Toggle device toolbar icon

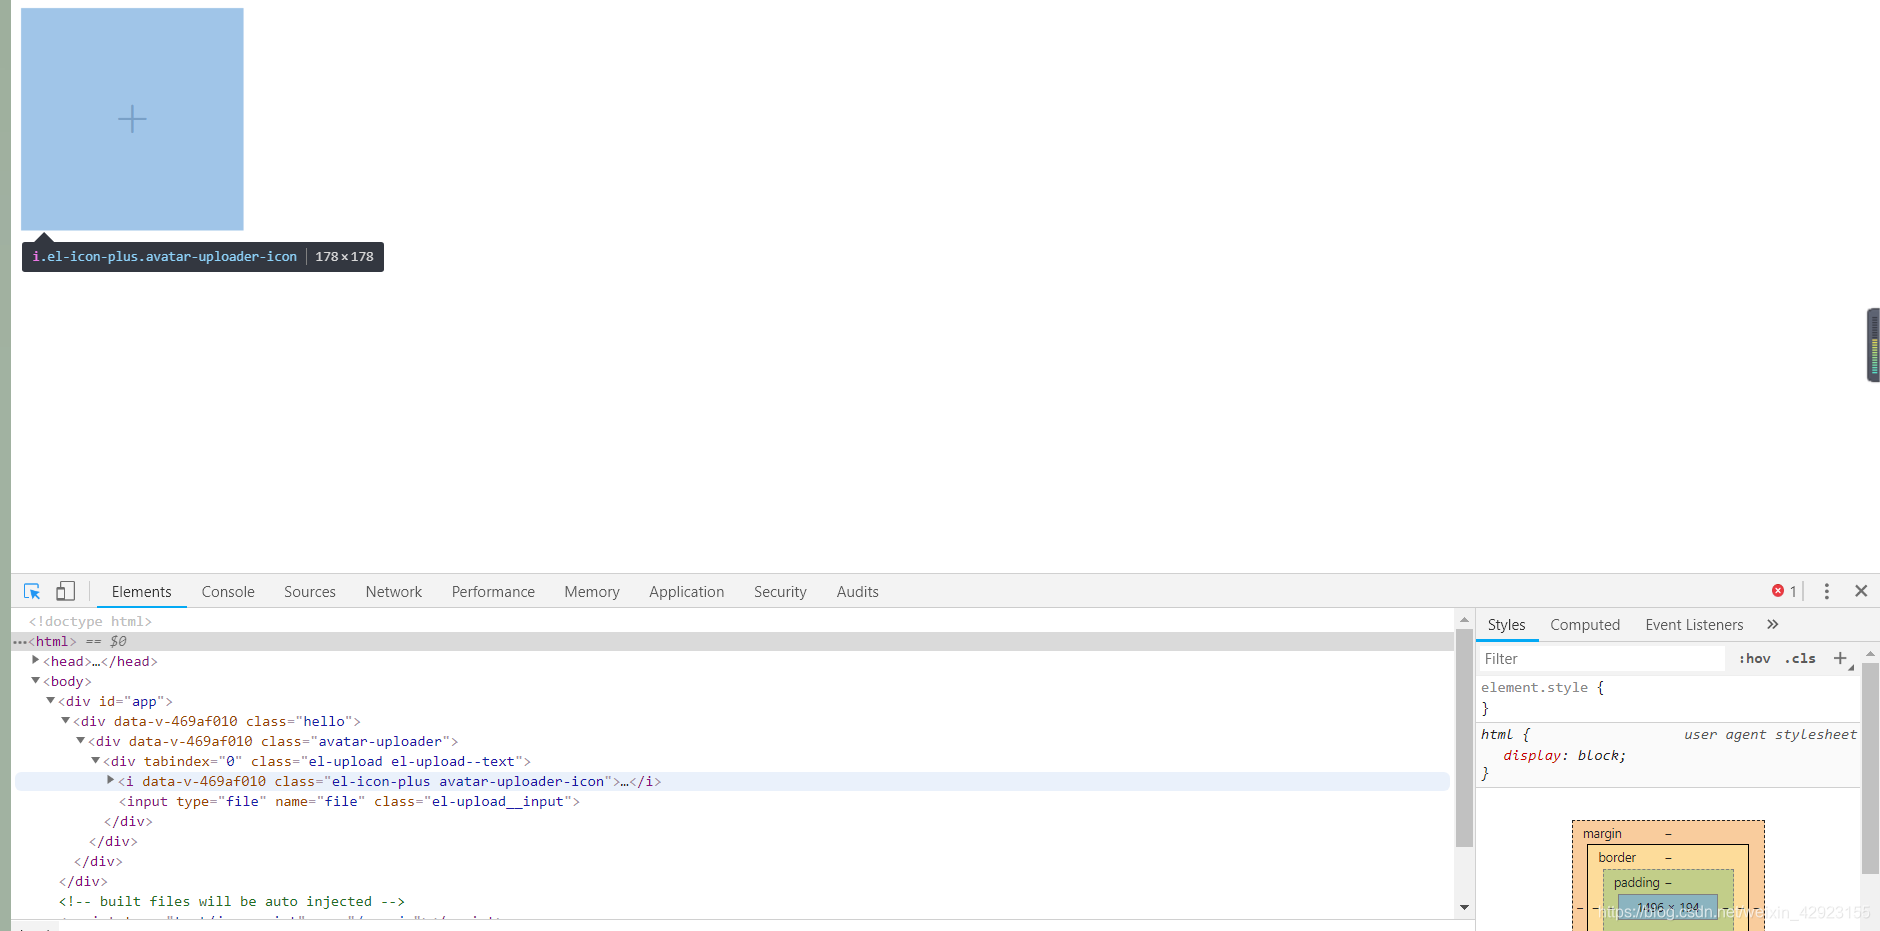[65, 591]
